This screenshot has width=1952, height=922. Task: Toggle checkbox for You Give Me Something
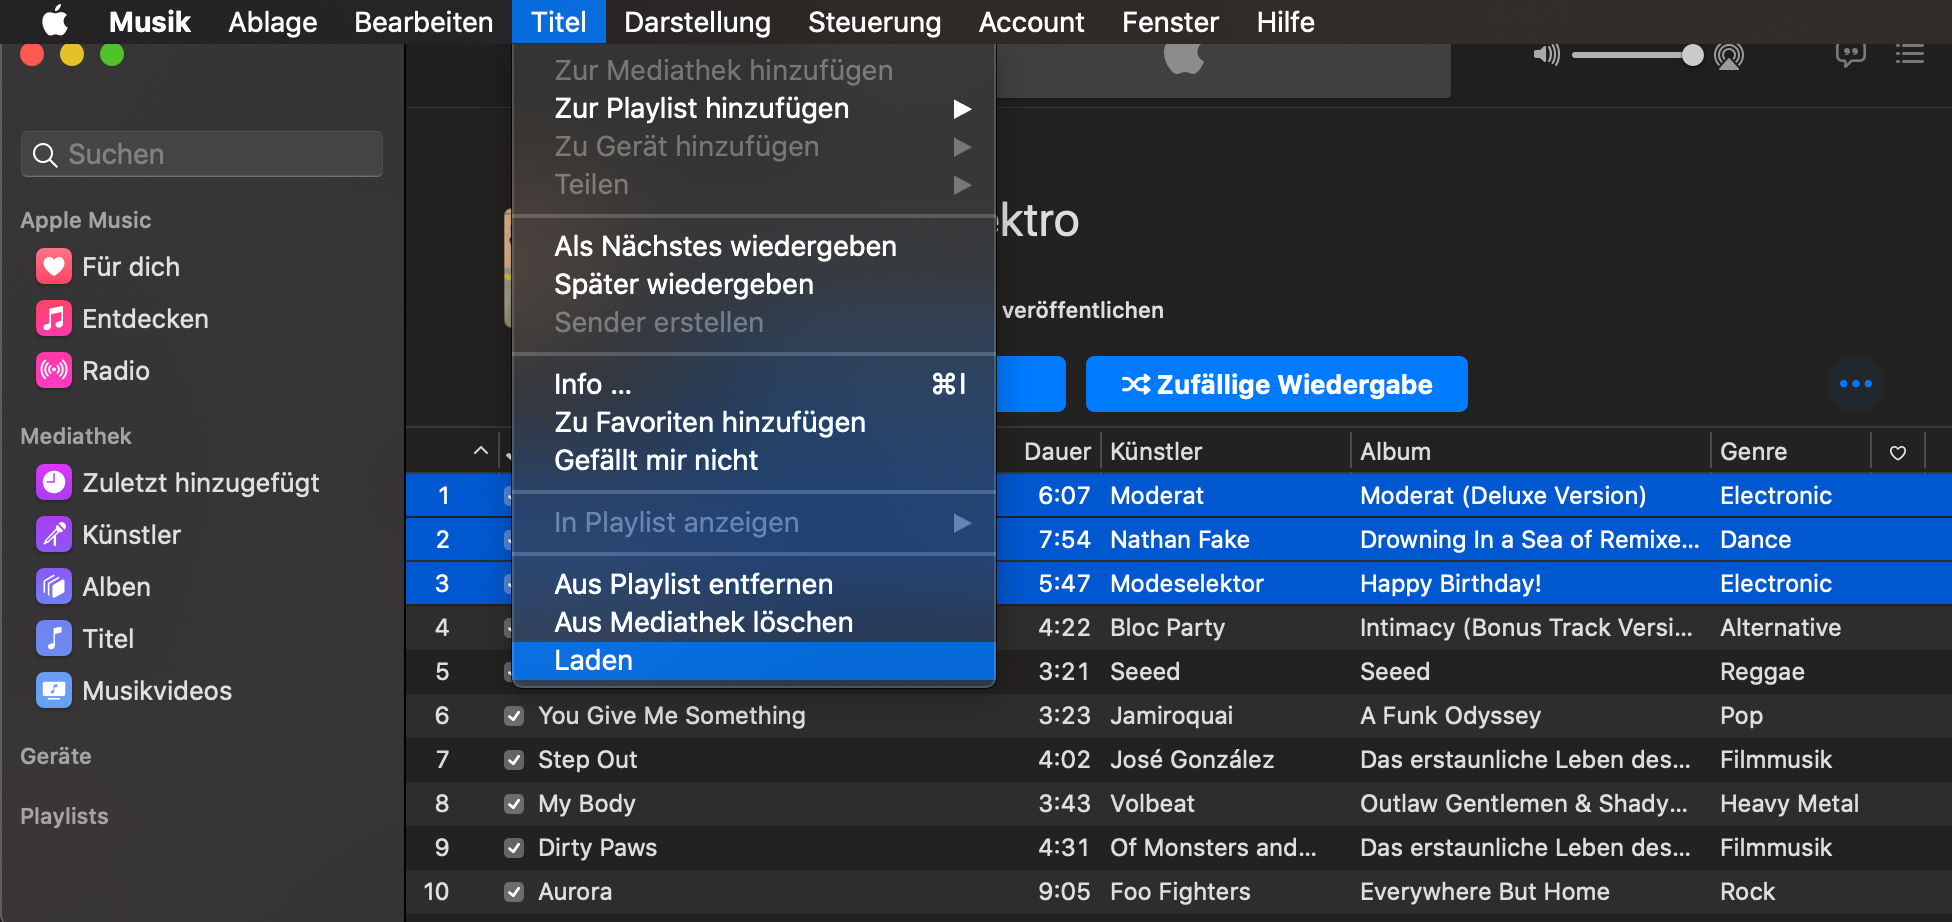pos(514,716)
